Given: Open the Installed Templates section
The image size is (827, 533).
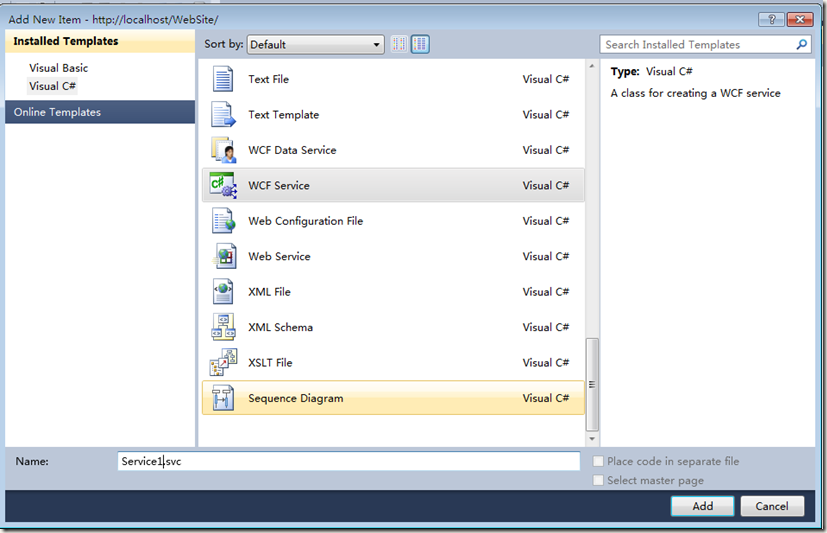Looking at the screenshot, I should click(100, 41).
